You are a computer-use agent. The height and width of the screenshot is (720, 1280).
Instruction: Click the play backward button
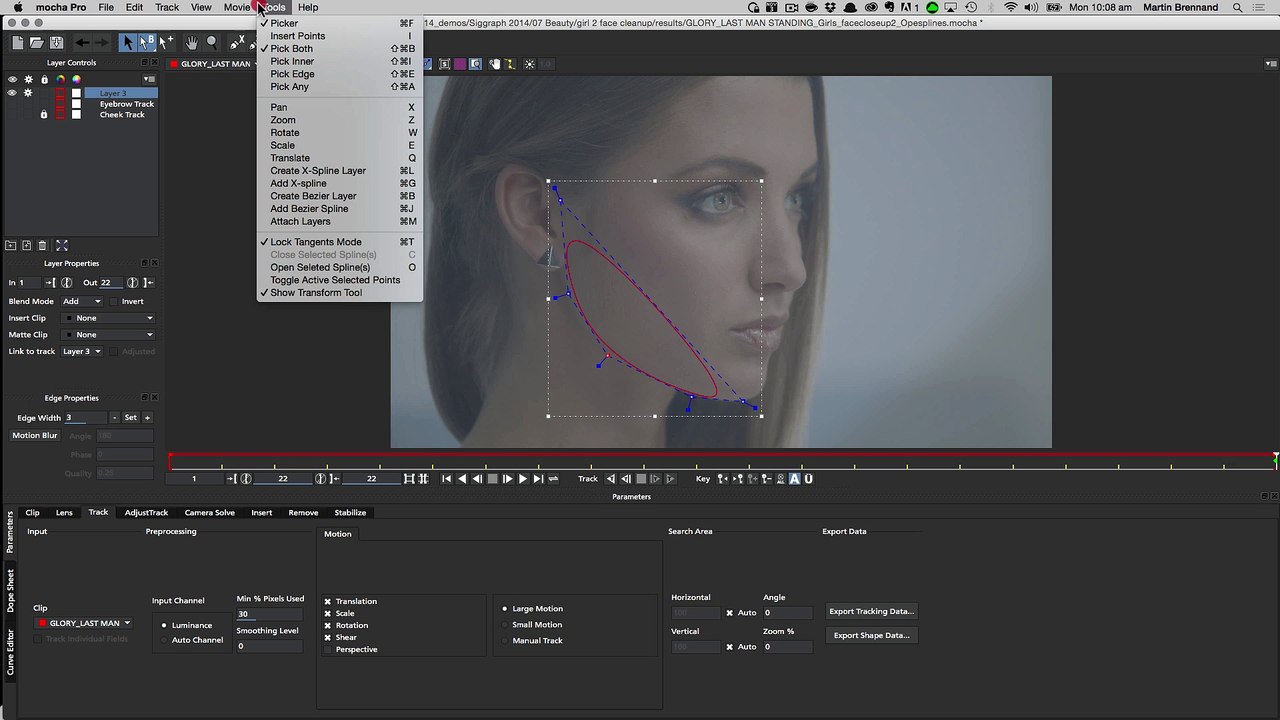point(463,479)
